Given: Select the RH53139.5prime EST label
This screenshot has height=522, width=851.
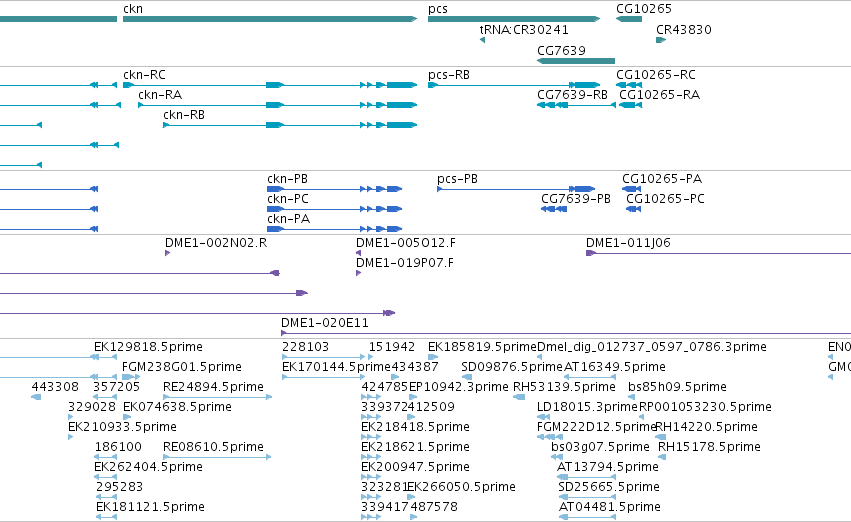Looking at the screenshot, I should (x=564, y=386).
